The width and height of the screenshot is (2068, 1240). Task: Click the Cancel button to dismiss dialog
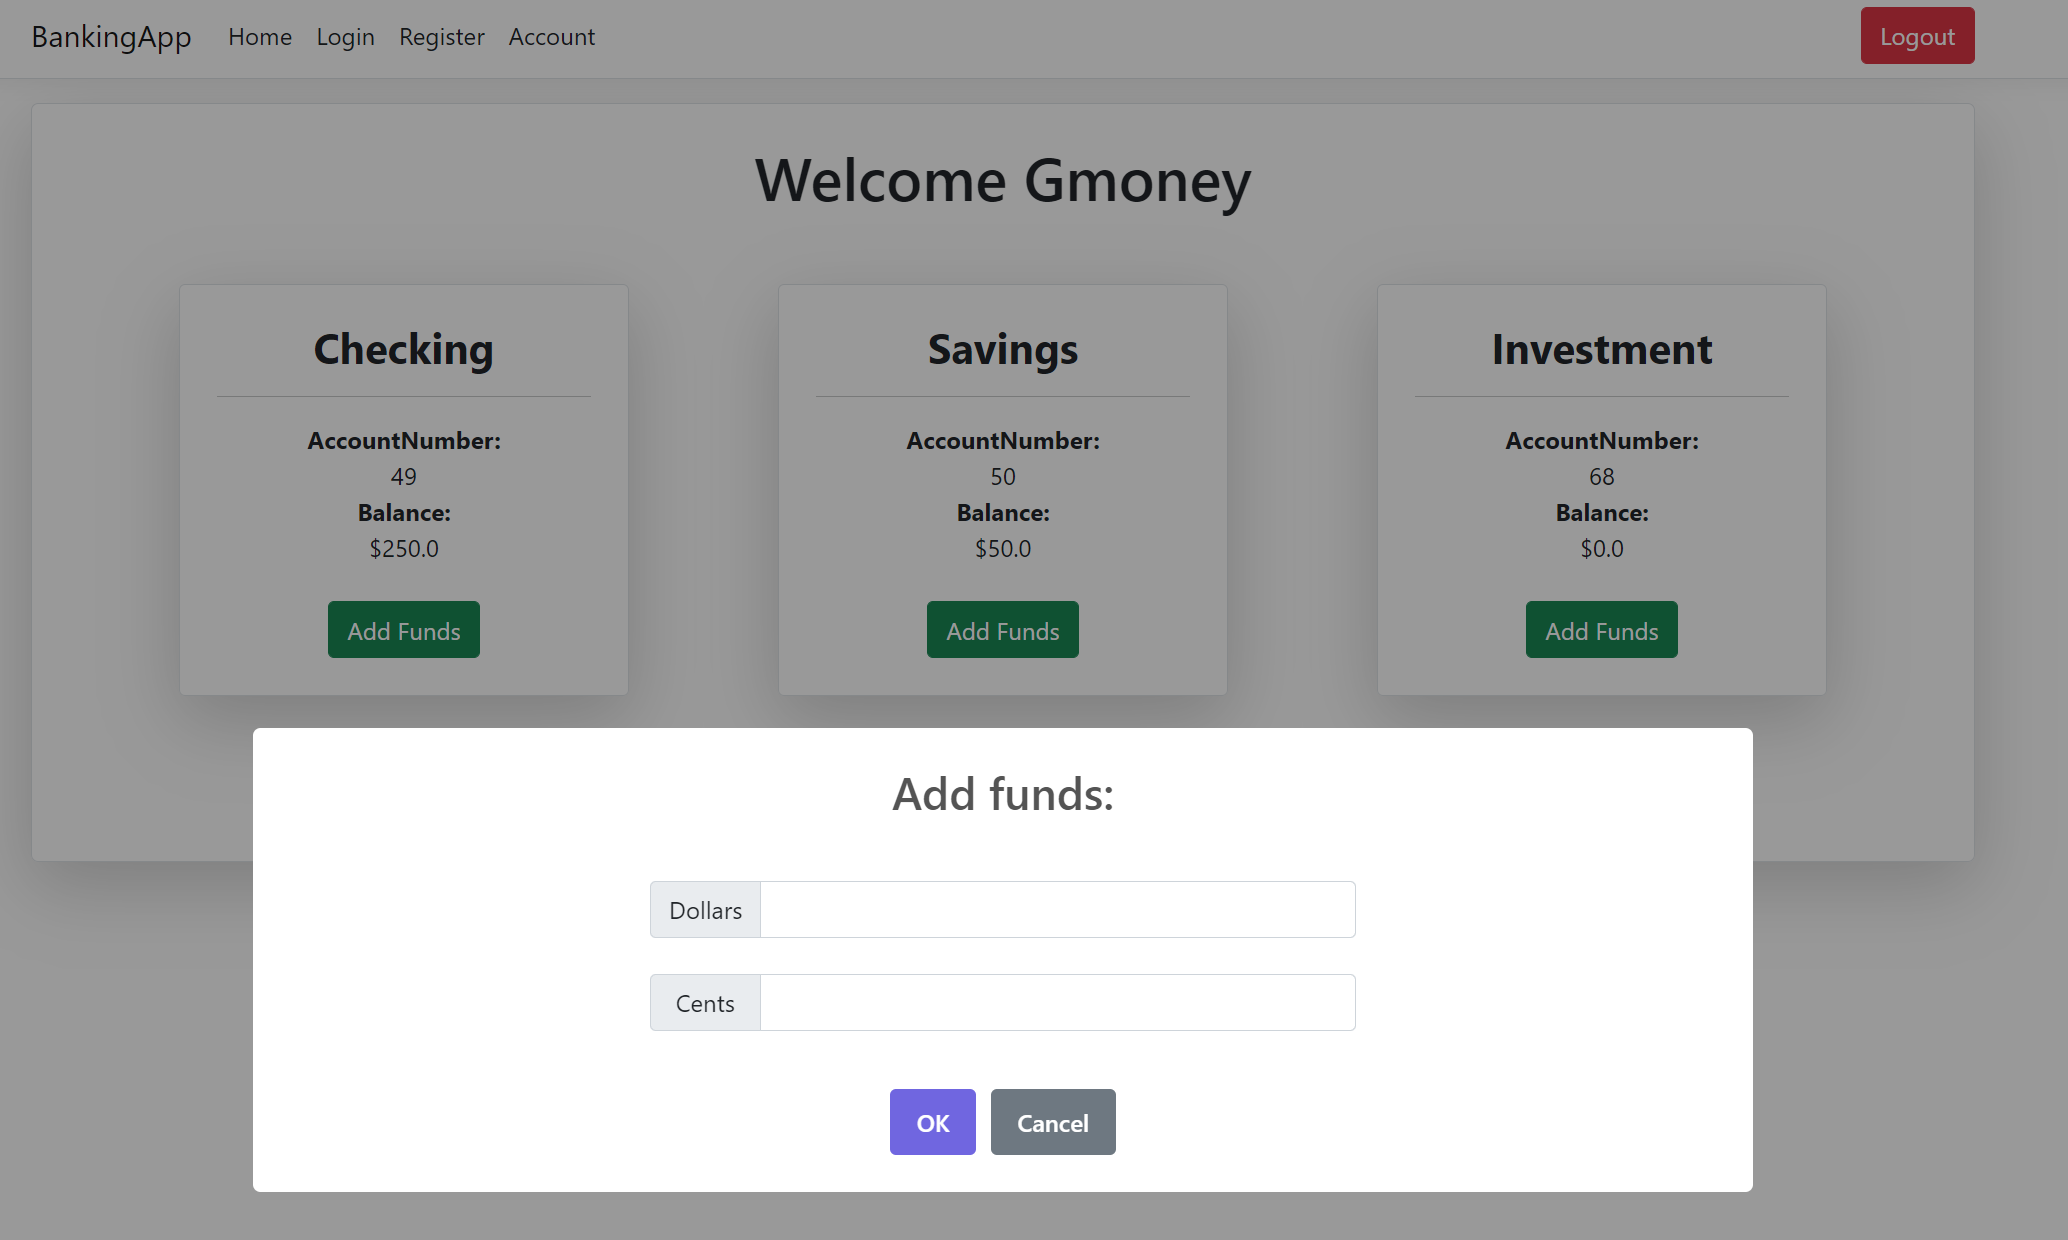[x=1052, y=1122]
